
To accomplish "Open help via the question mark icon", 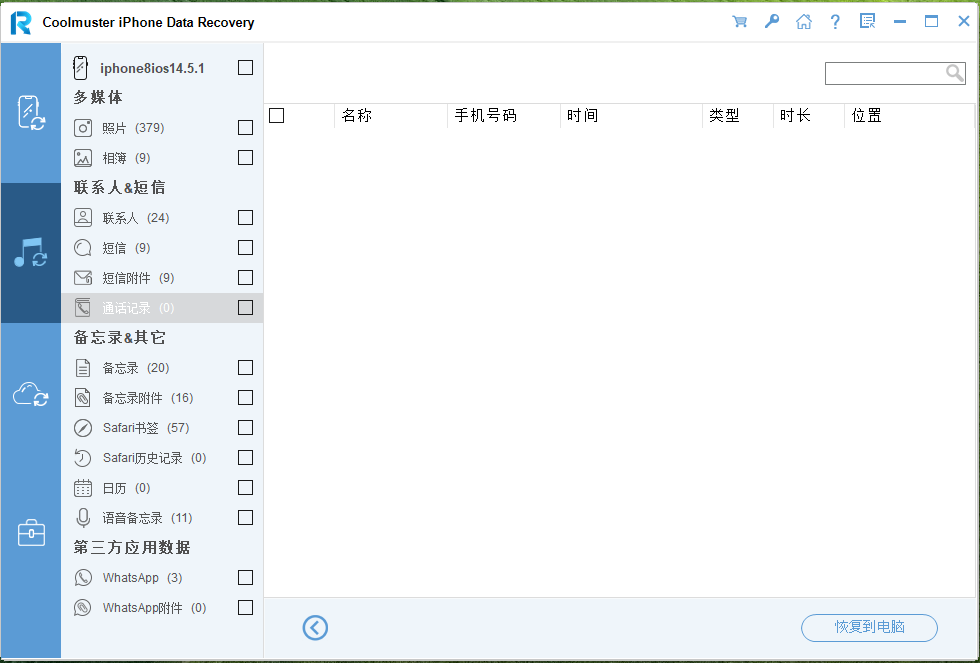I will click(835, 22).
